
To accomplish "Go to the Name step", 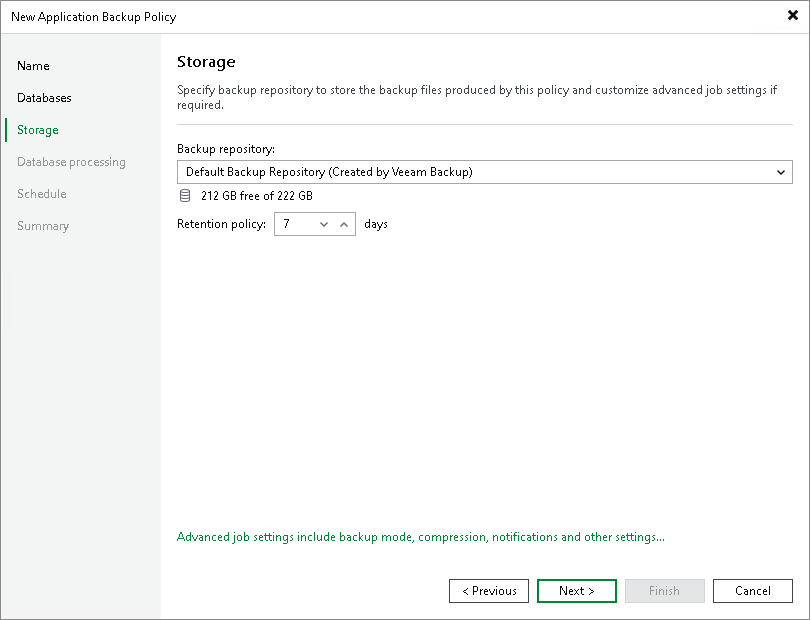I will click(x=33, y=66).
